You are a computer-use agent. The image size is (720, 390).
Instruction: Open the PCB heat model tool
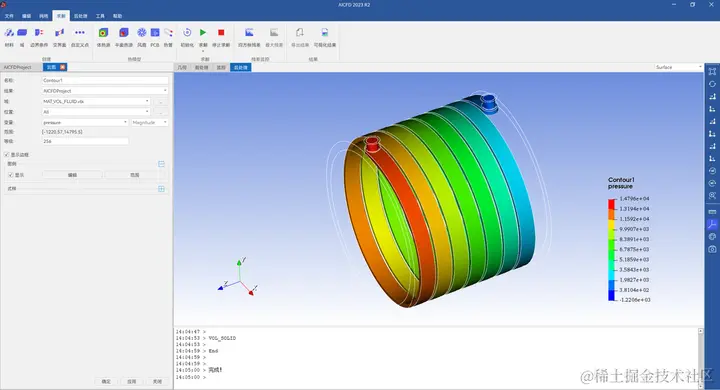tap(155, 33)
